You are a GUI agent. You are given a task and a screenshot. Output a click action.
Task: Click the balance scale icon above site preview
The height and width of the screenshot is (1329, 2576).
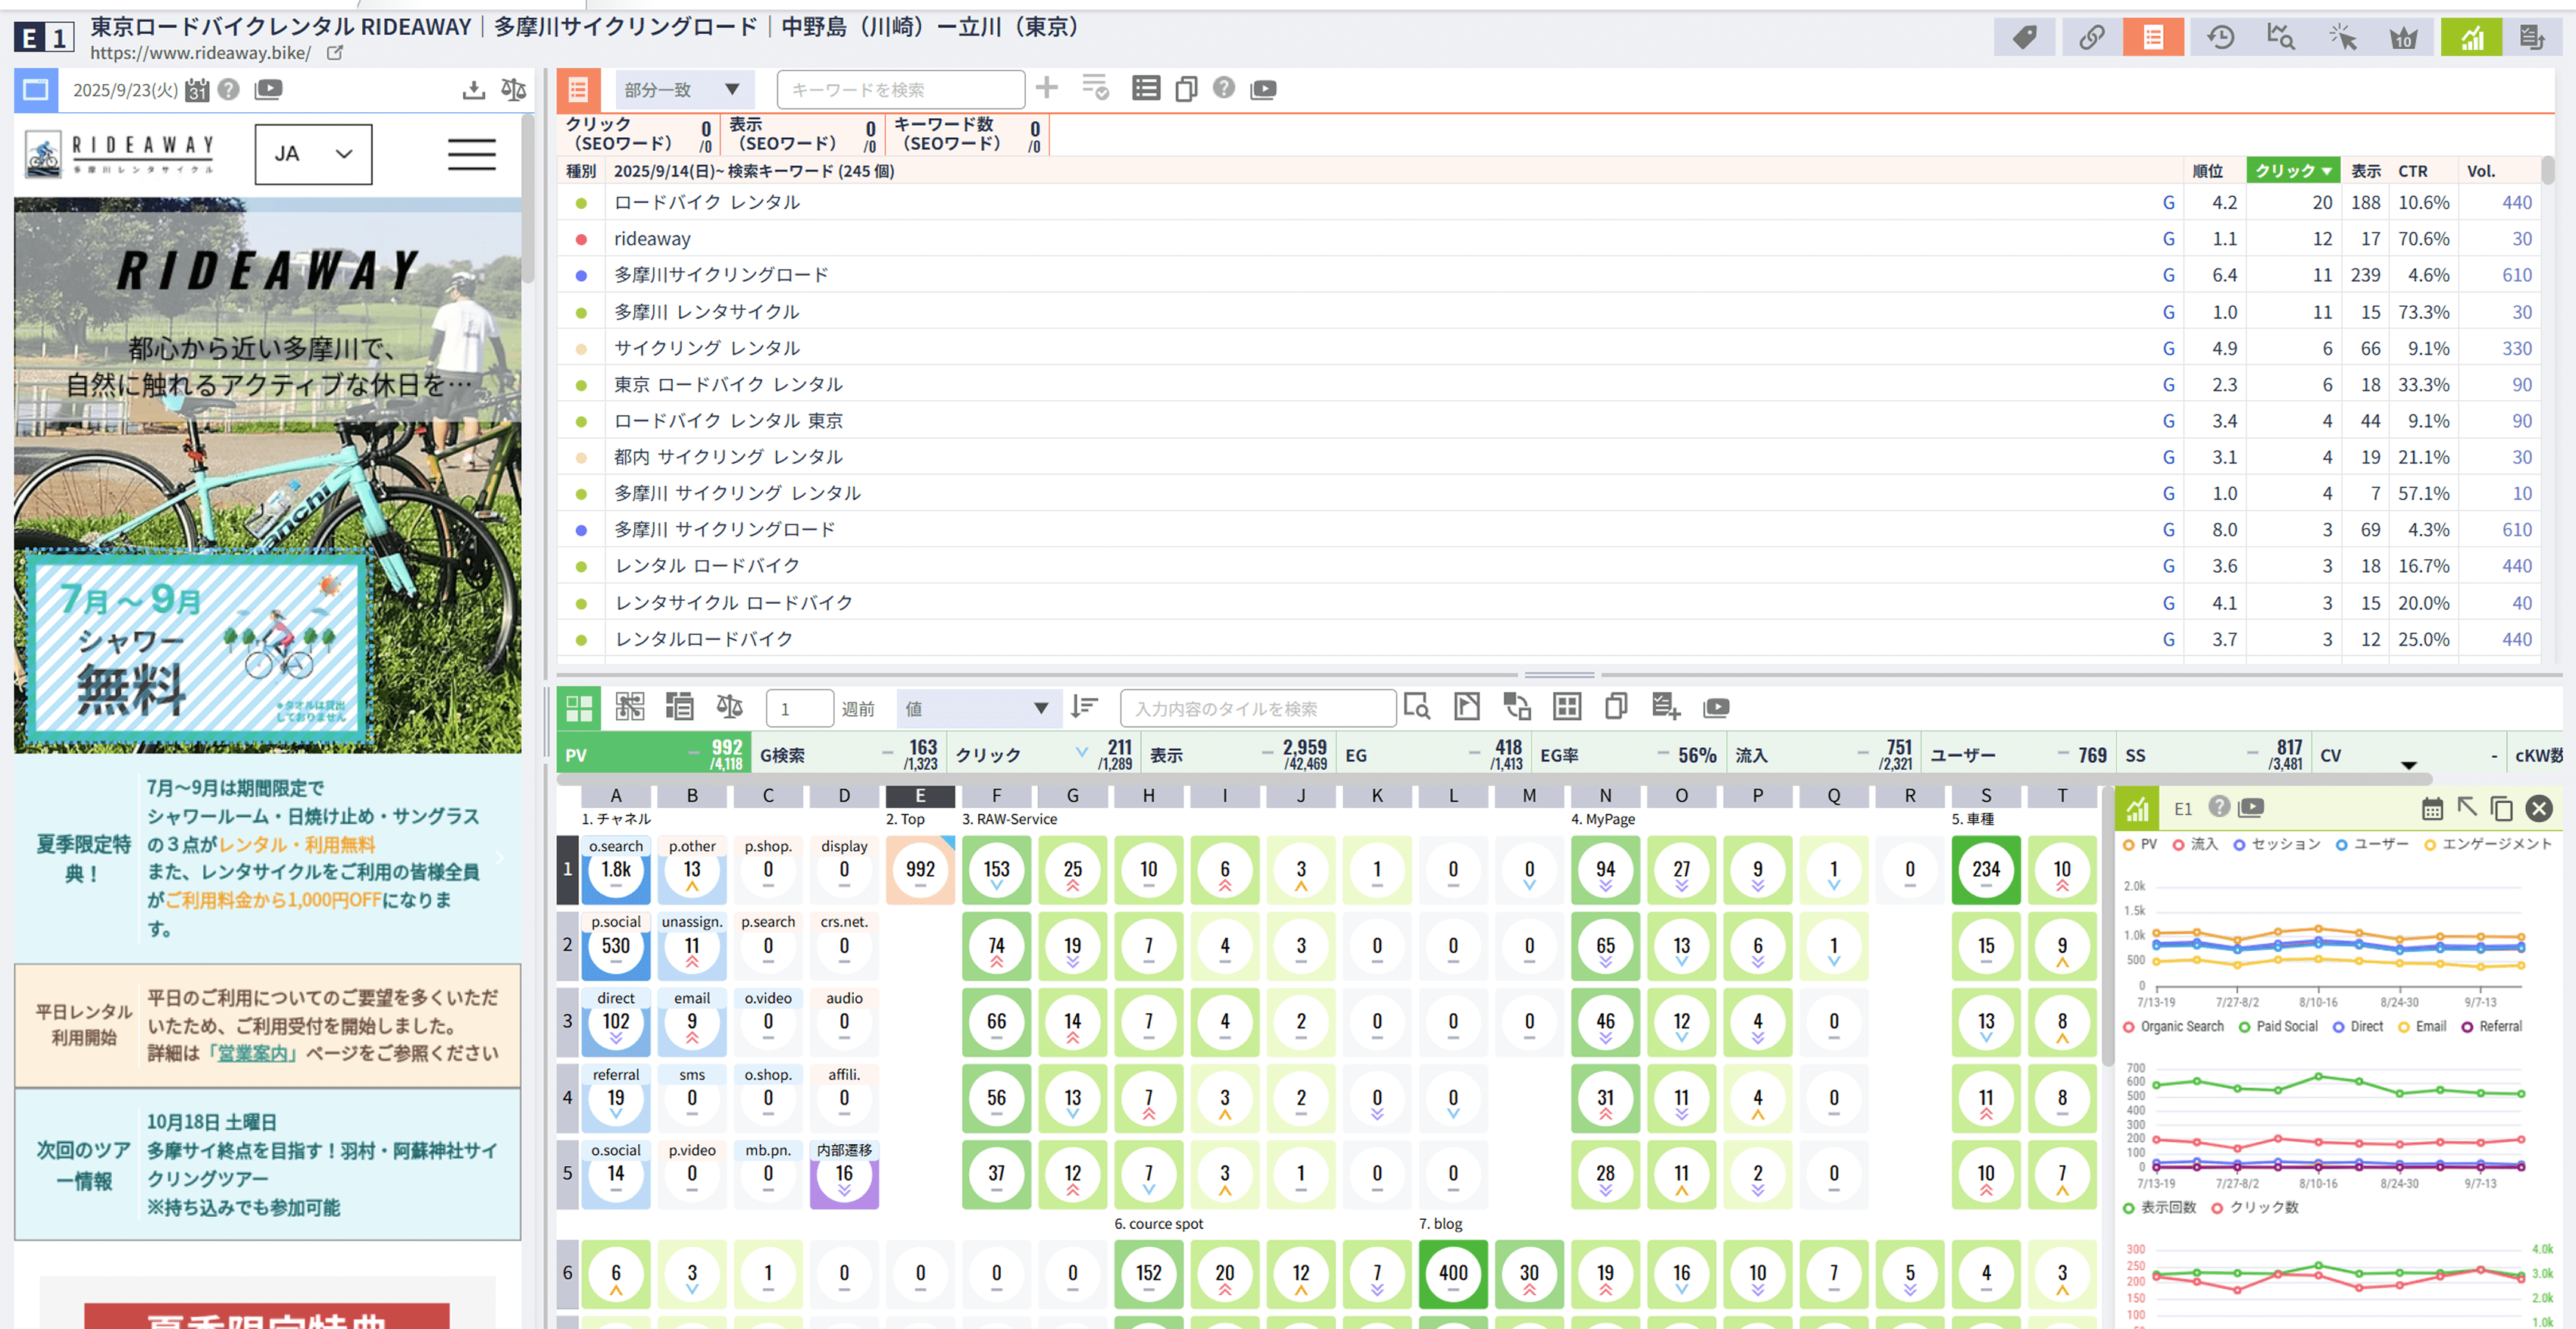point(514,90)
